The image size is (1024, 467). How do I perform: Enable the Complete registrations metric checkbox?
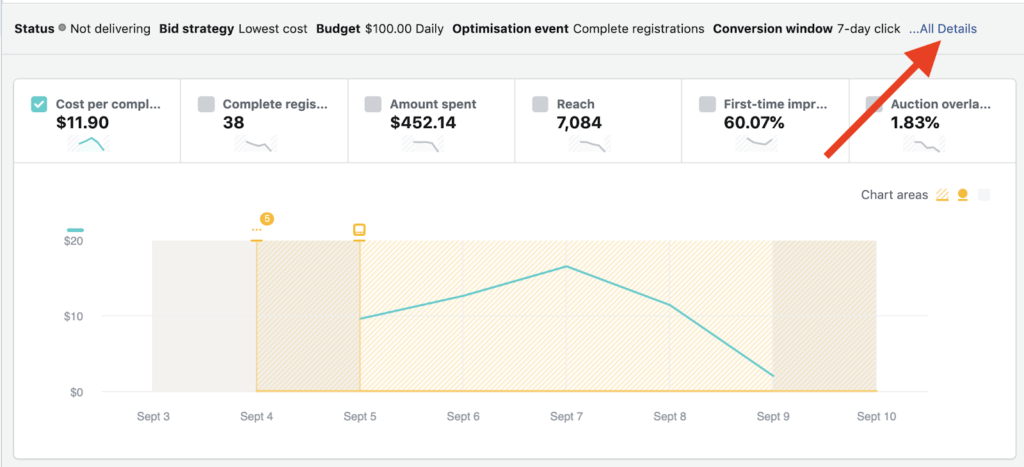point(206,104)
